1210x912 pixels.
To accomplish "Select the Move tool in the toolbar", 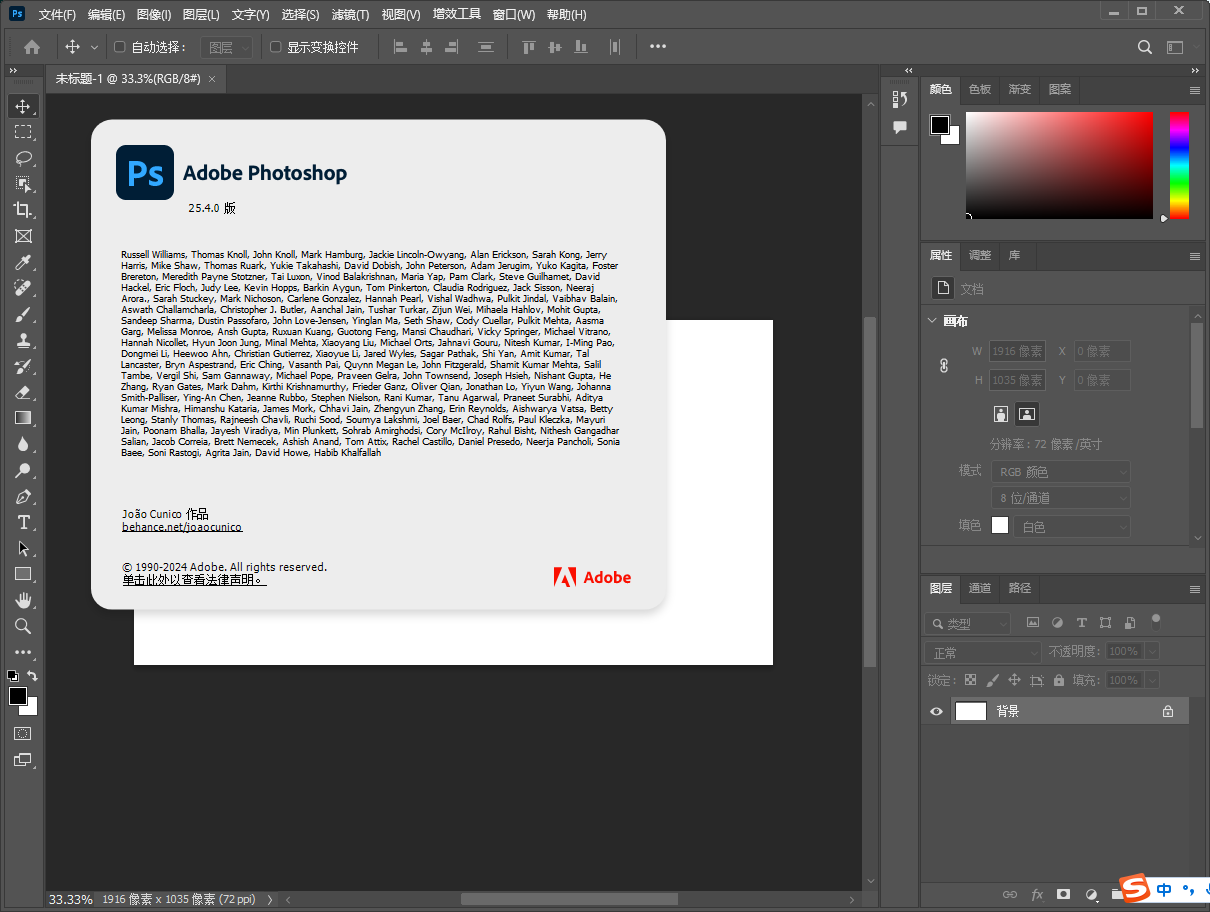I will pos(24,106).
